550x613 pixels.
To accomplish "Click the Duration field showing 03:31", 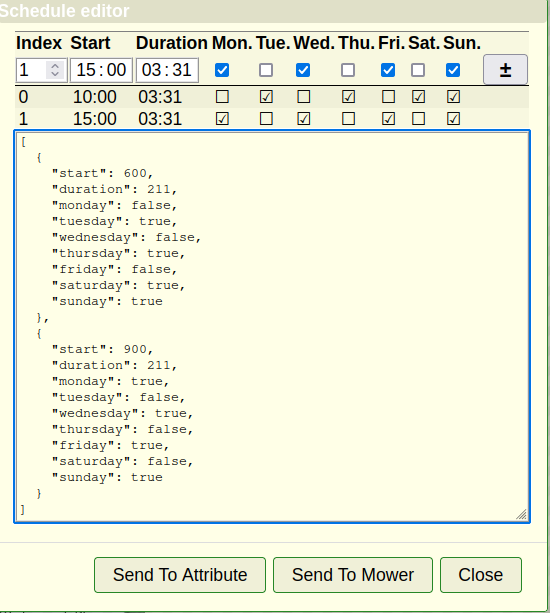I will [x=167, y=70].
